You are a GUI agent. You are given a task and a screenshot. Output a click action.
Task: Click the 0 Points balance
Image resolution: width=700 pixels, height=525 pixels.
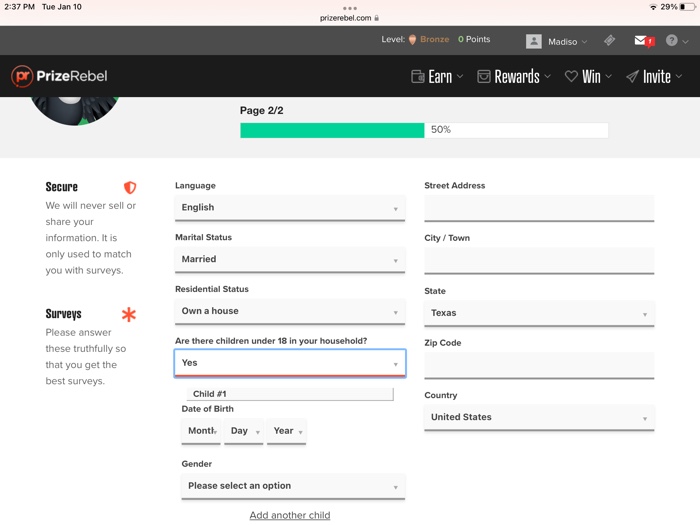tap(474, 39)
